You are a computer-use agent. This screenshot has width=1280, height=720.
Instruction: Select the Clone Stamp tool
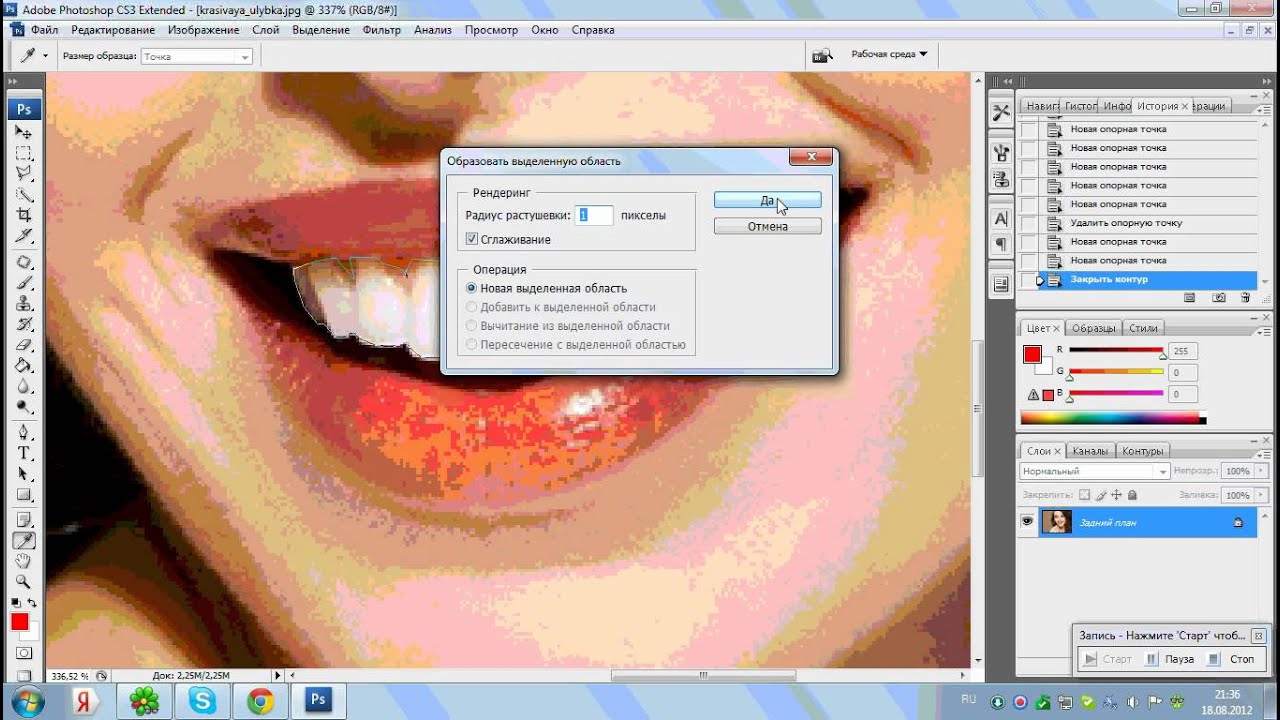click(24, 304)
